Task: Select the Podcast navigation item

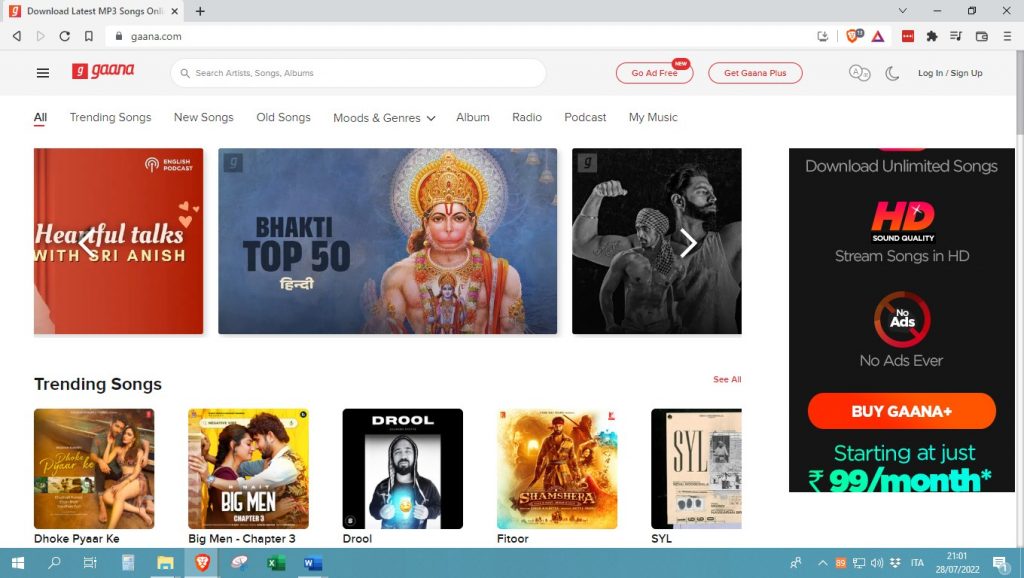Action: [x=585, y=117]
